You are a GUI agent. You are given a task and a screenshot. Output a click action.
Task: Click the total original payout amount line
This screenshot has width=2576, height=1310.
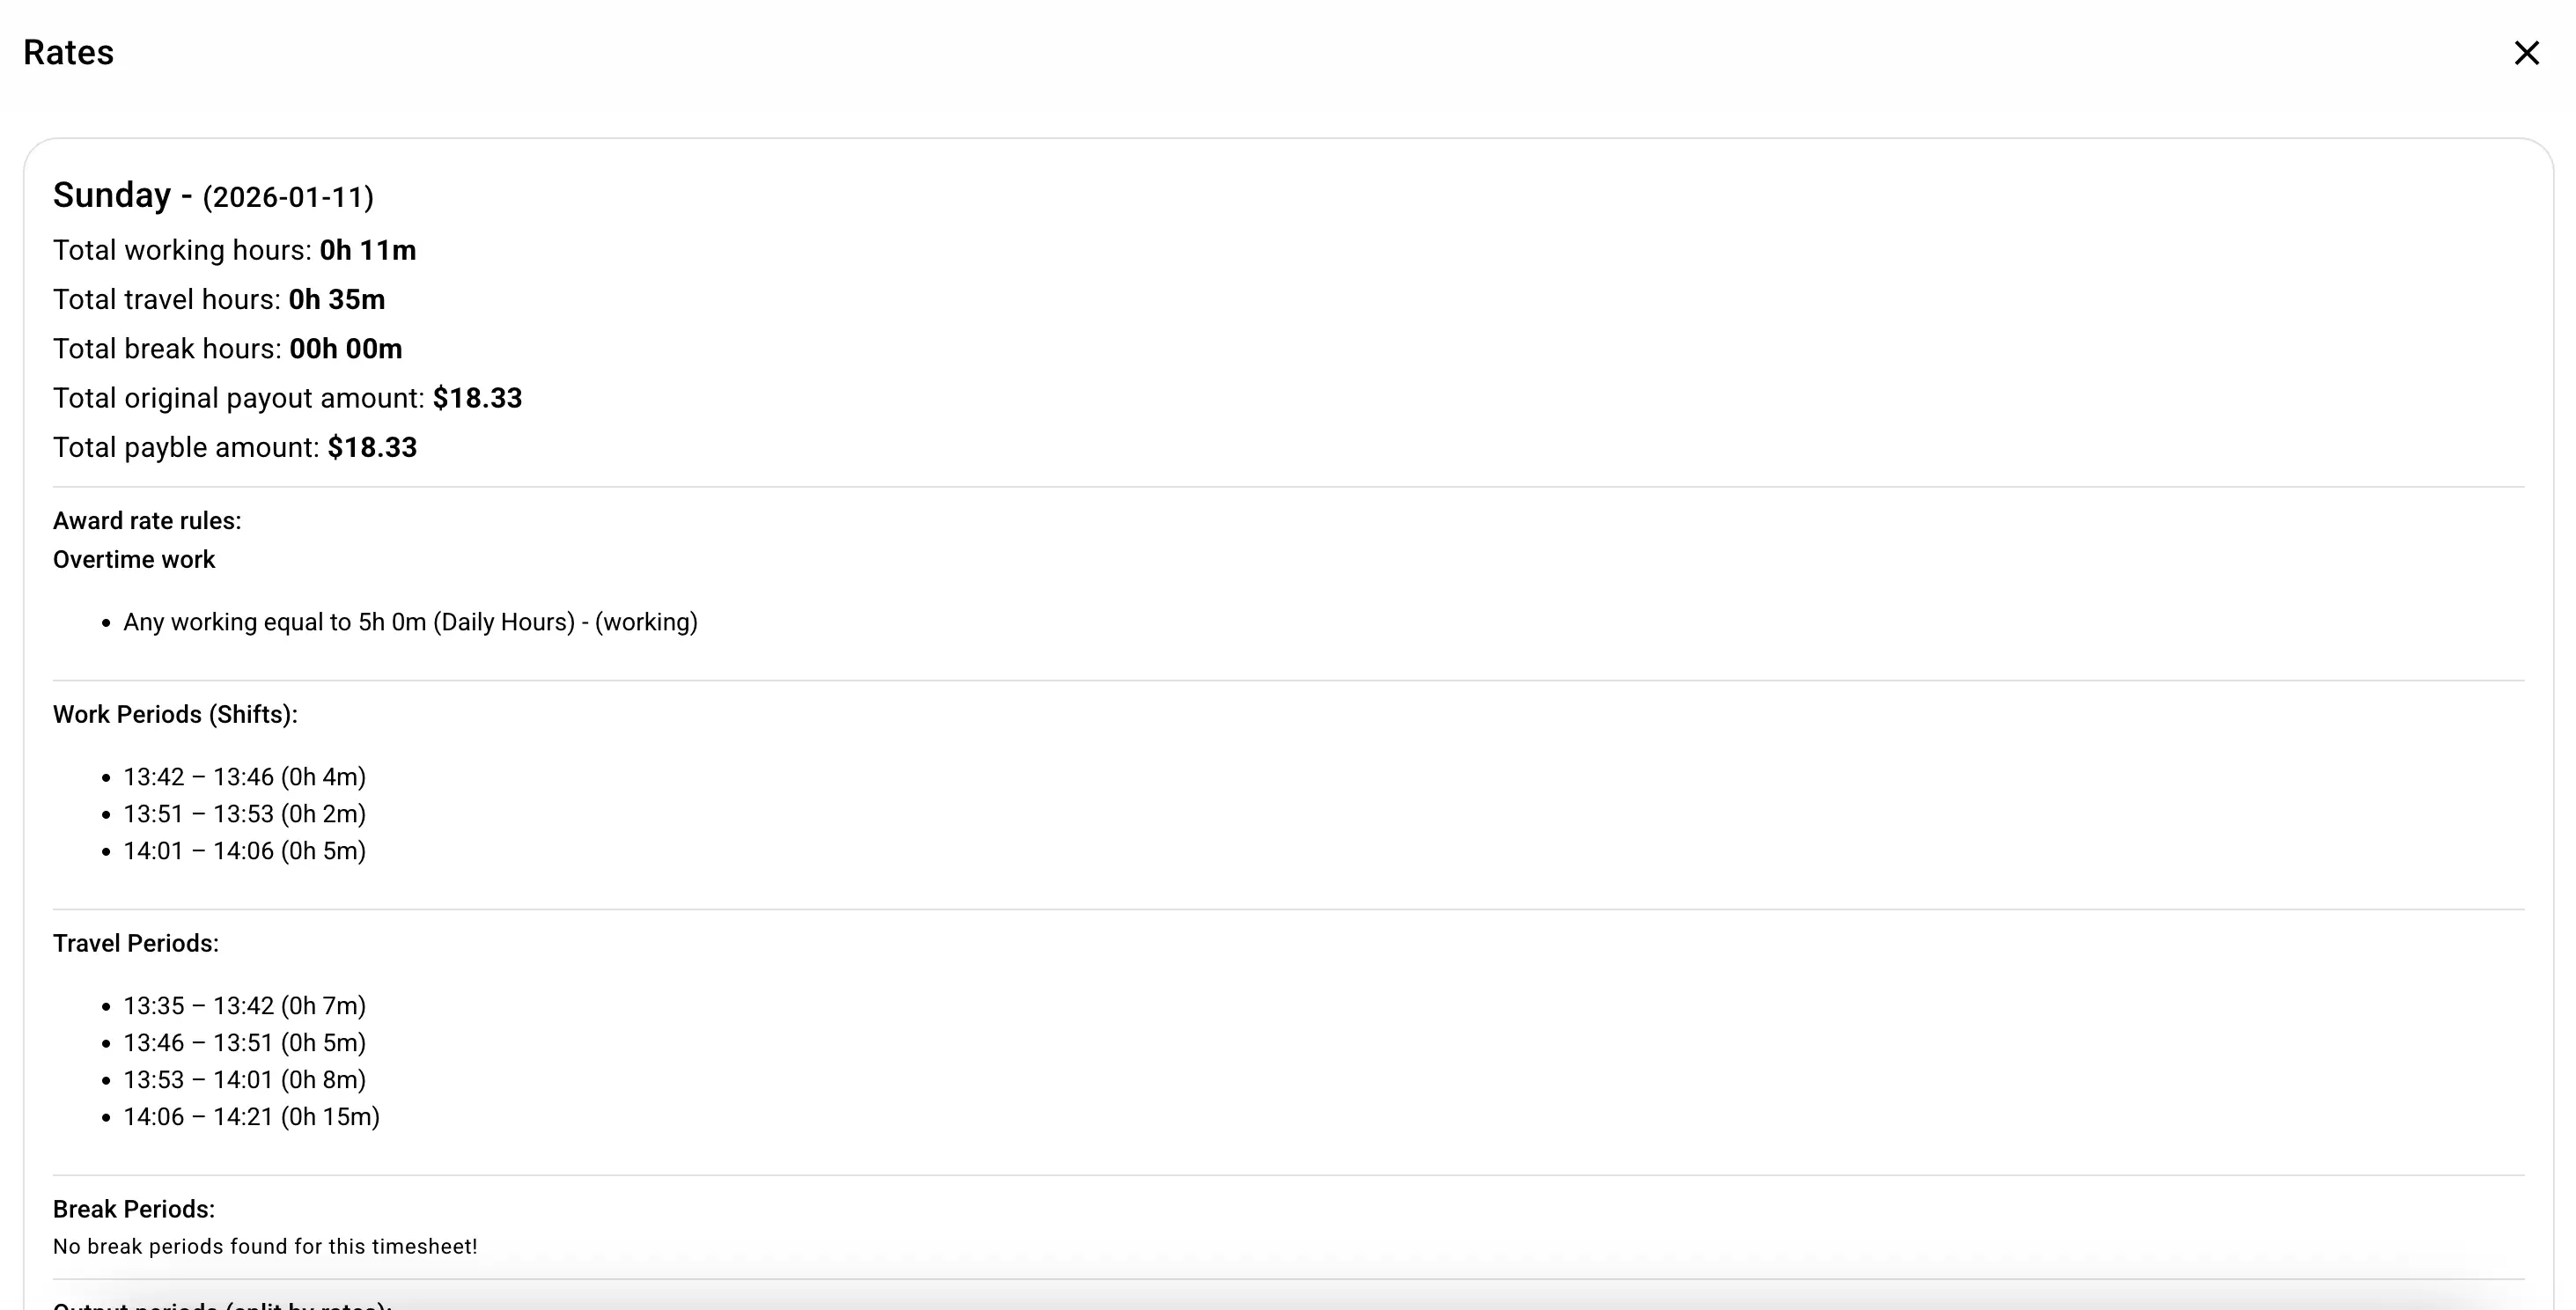287,398
